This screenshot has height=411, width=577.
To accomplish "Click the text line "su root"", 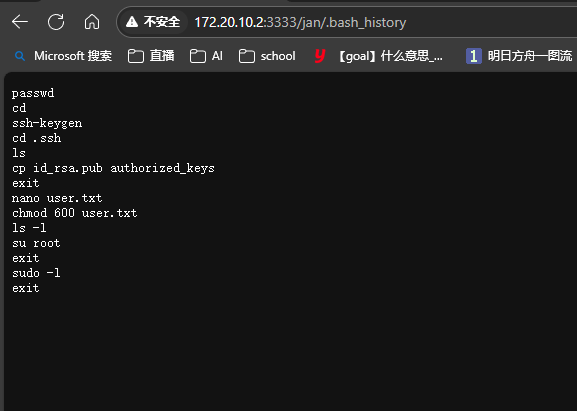I will coord(36,243).
